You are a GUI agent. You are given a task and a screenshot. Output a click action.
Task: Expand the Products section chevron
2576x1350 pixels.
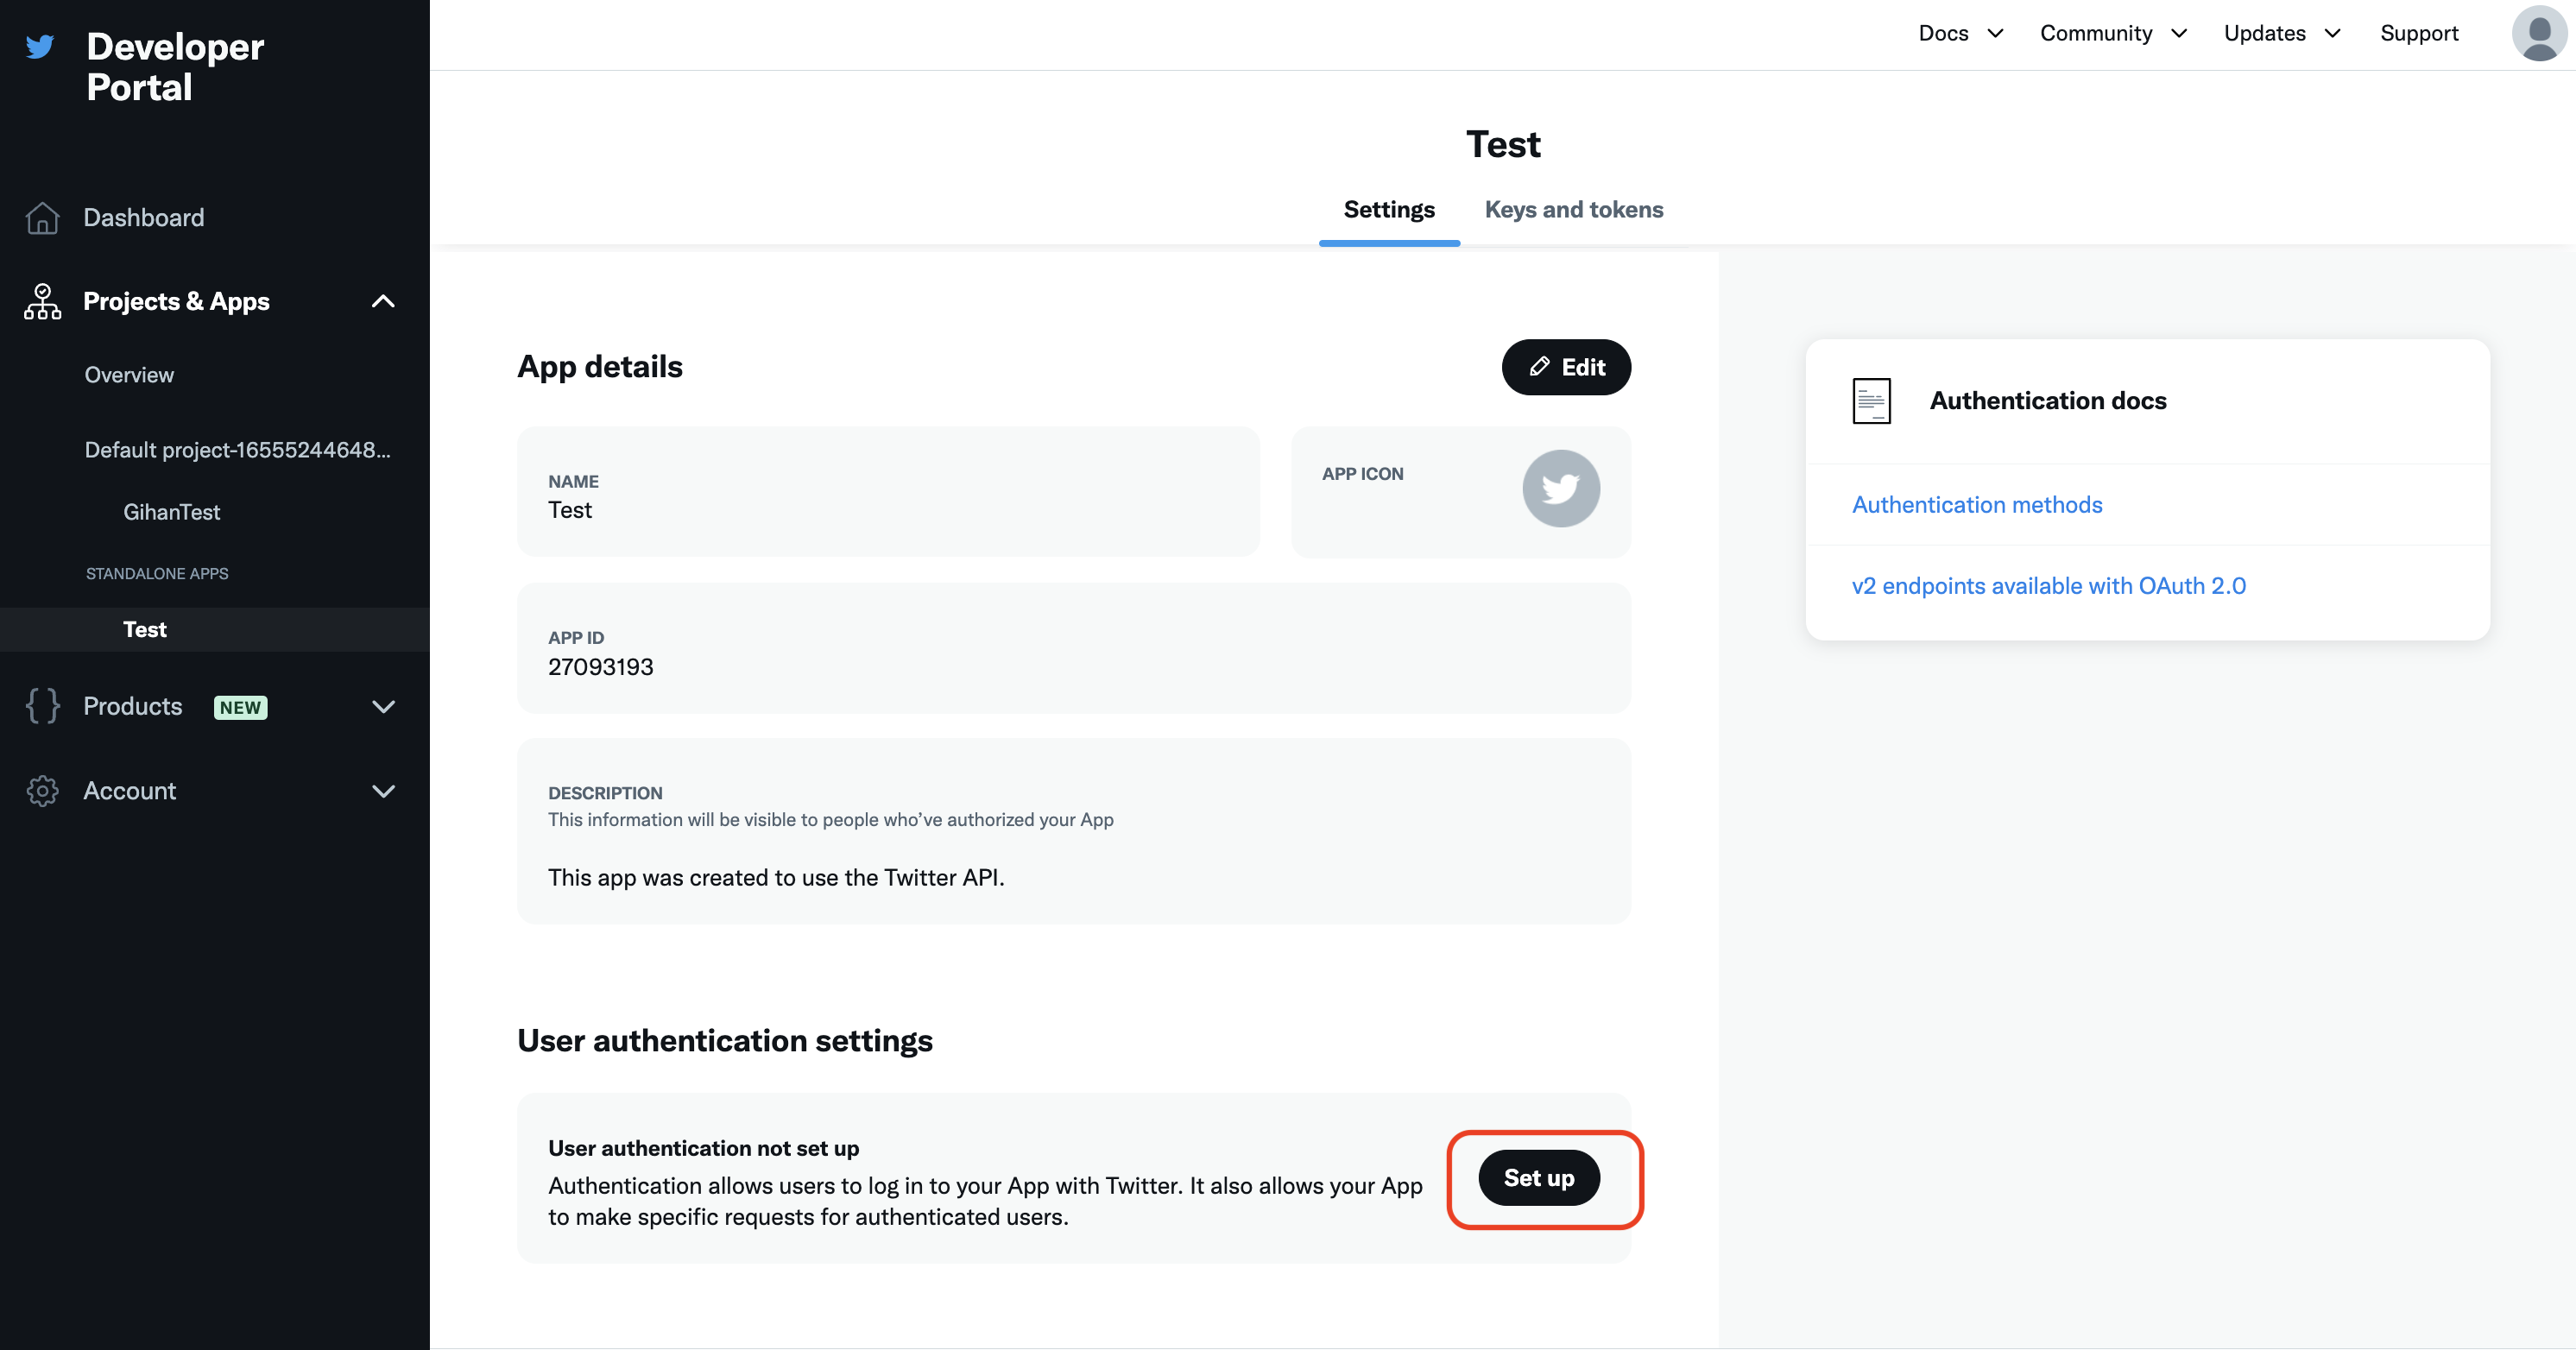point(383,707)
